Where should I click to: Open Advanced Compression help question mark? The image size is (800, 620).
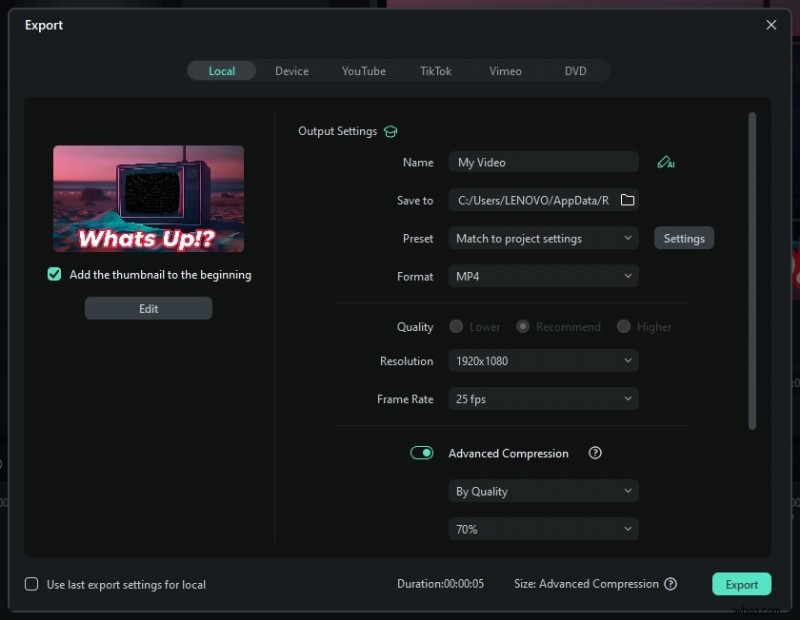point(595,453)
